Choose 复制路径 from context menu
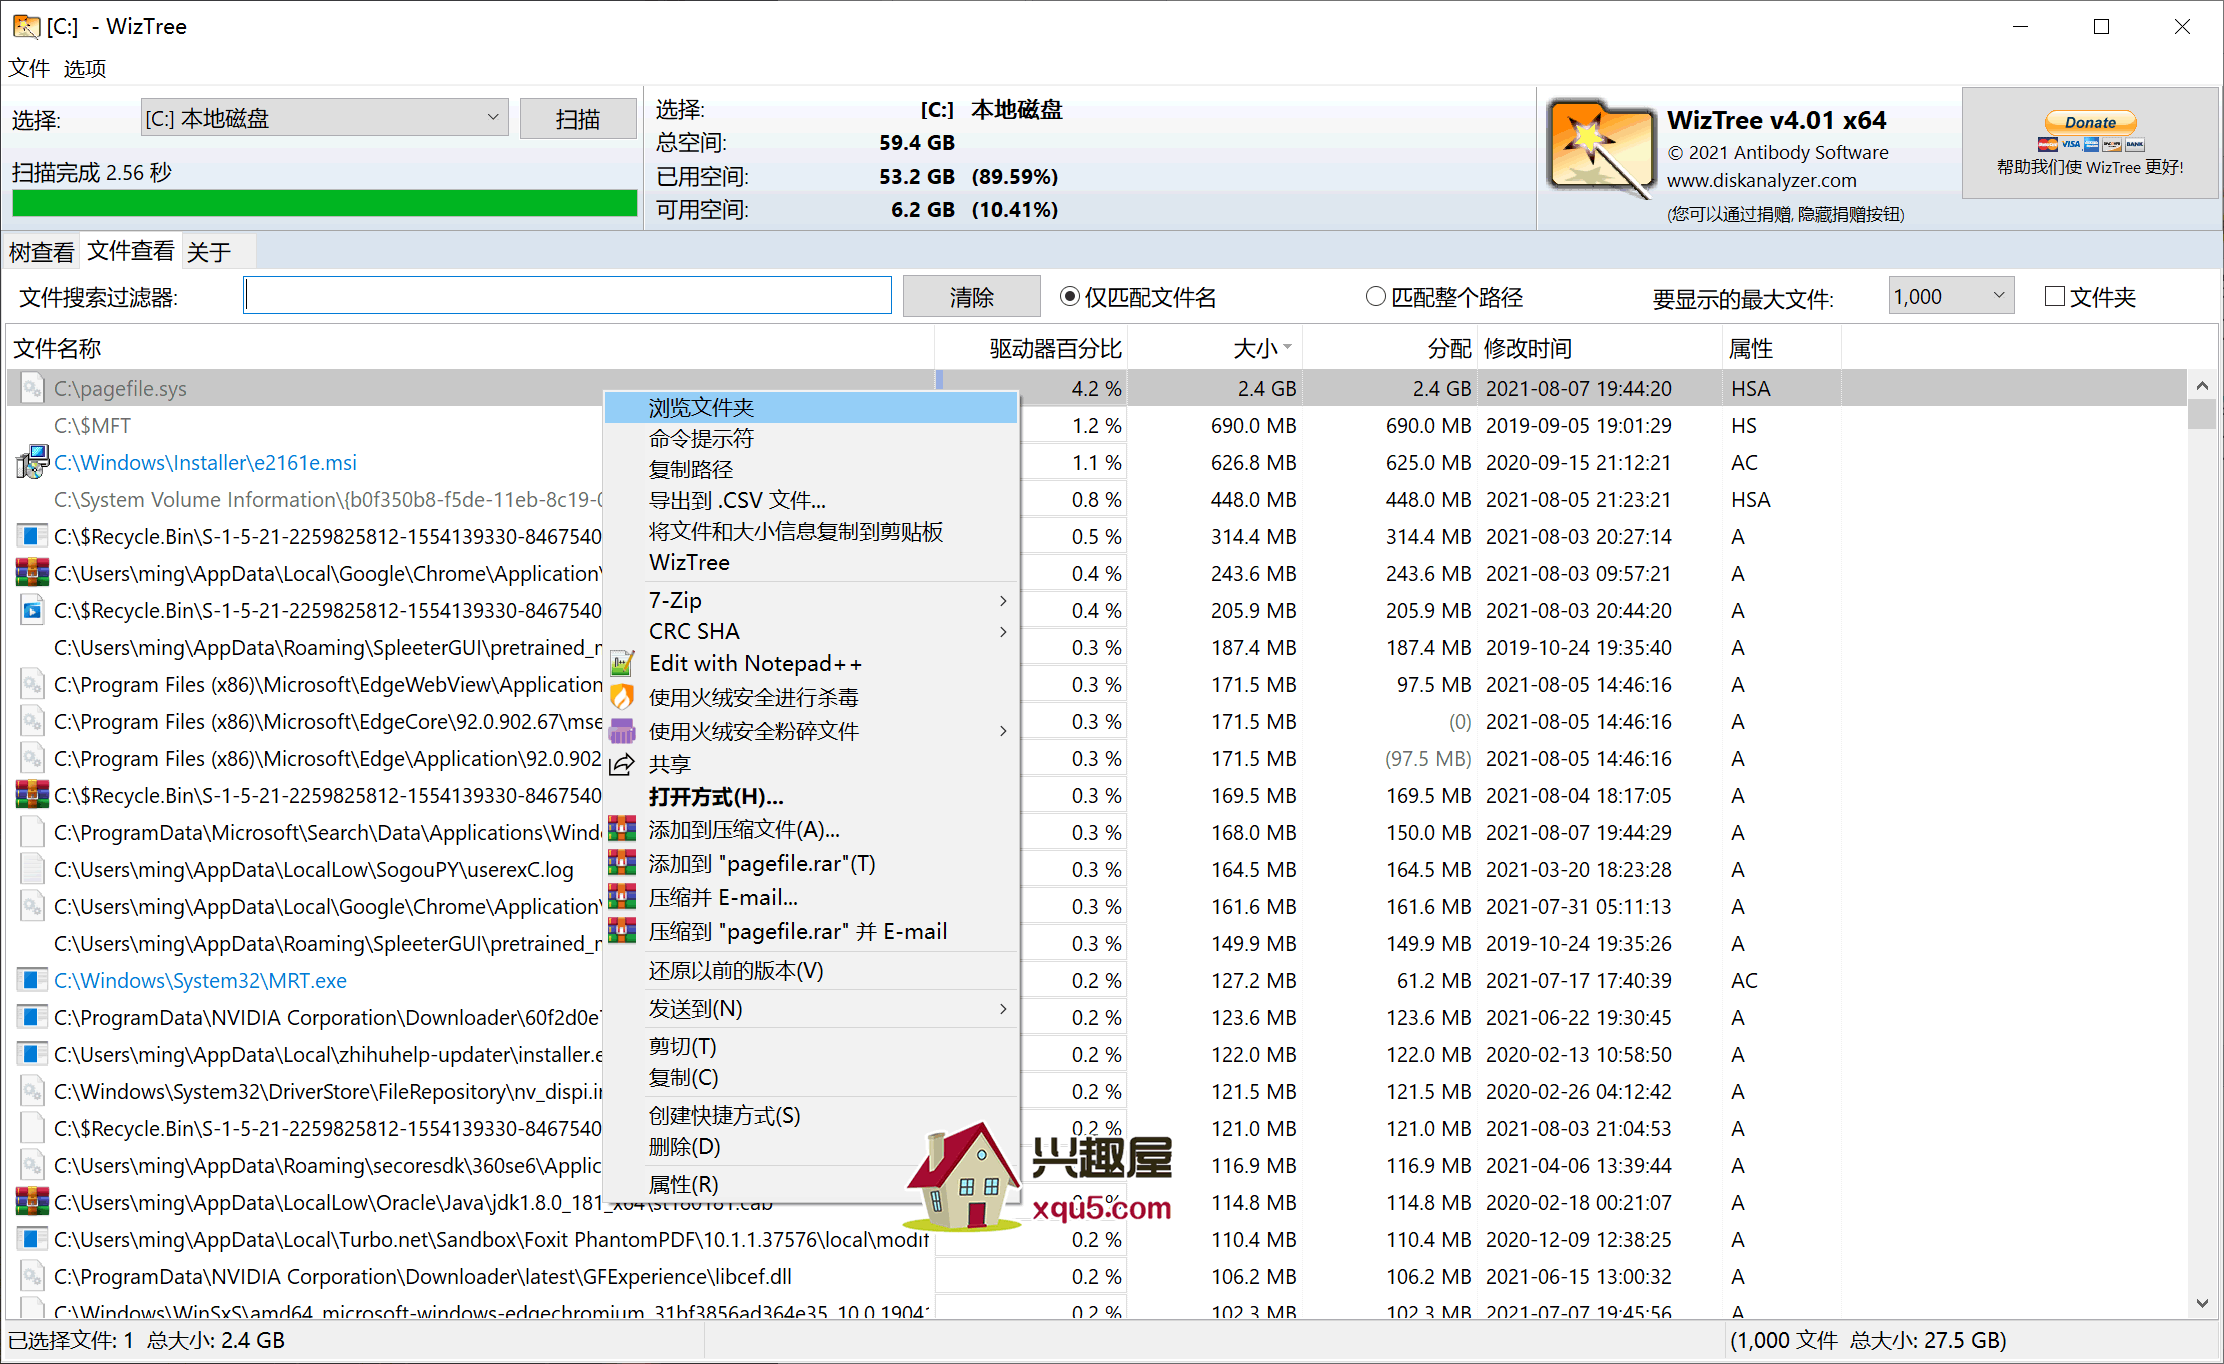This screenshot has height=1364, width=2224. pos(812,469)
